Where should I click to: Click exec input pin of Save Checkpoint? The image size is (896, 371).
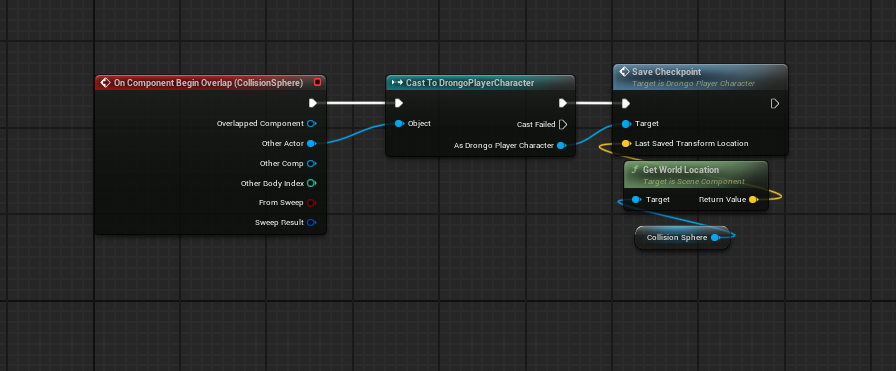(x=626, y=103)
